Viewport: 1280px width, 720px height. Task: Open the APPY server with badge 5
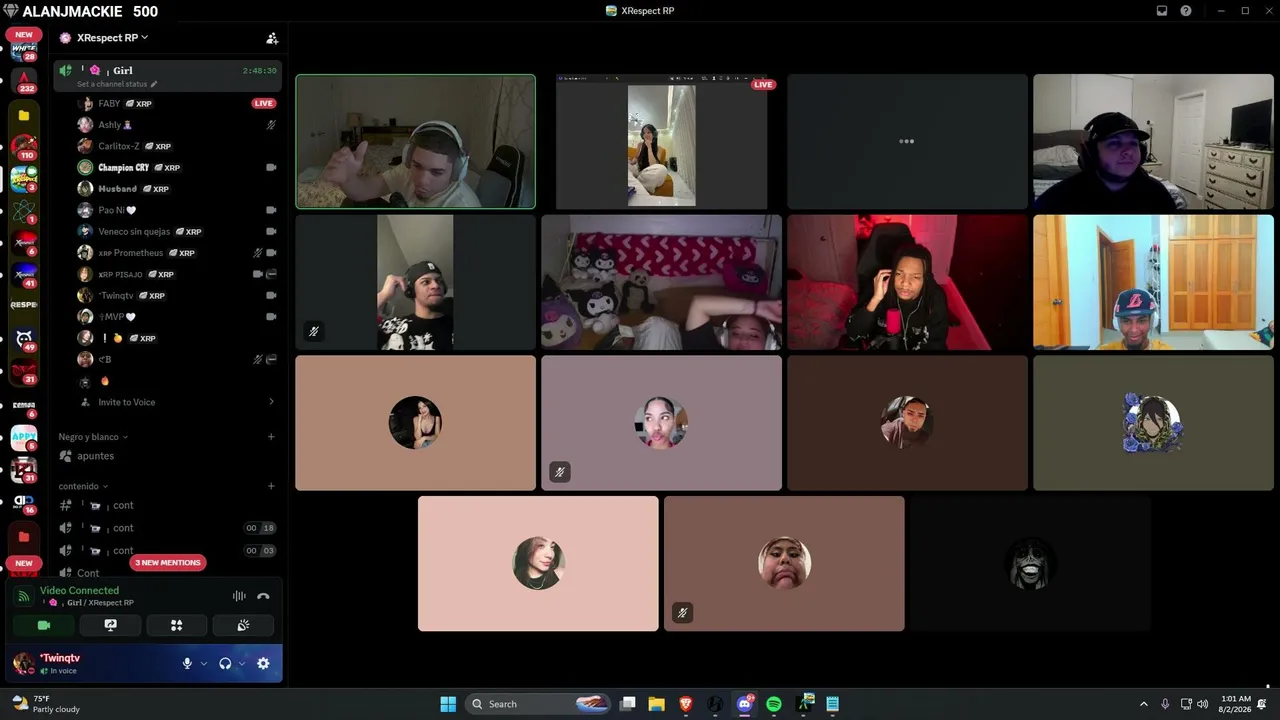(24, 438)
